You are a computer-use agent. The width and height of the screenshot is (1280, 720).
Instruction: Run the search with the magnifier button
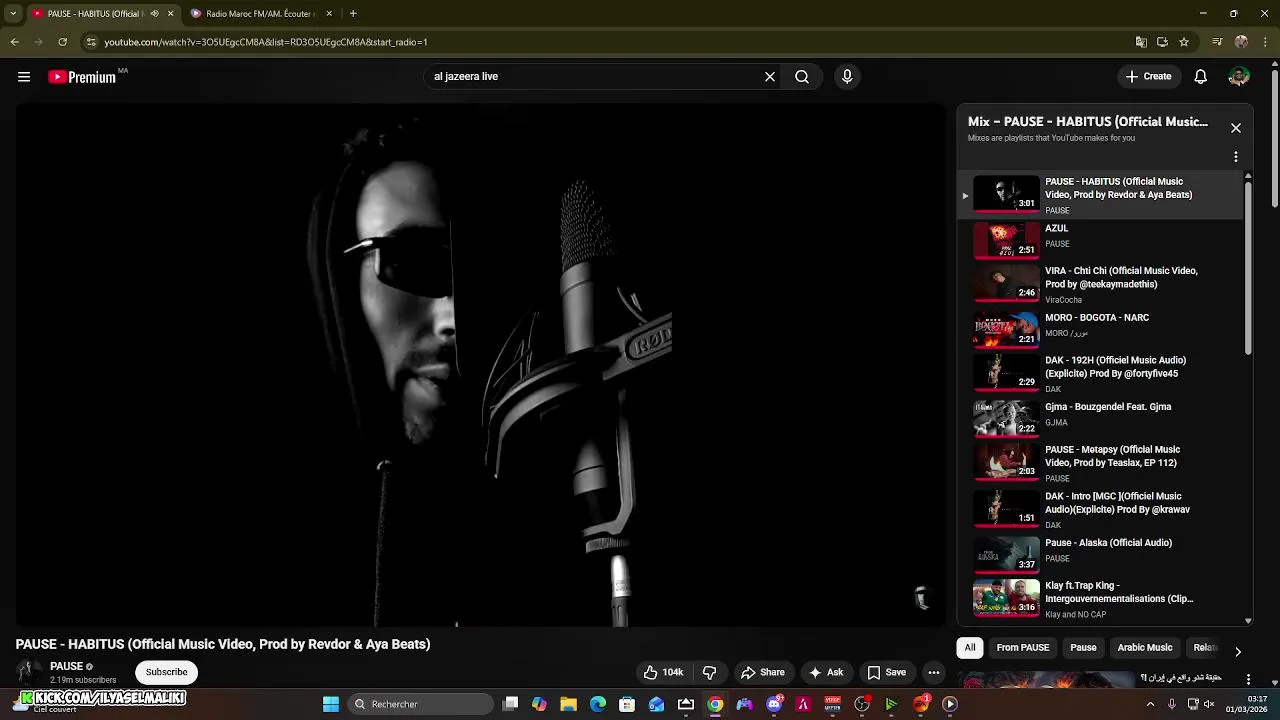(802, 77)
